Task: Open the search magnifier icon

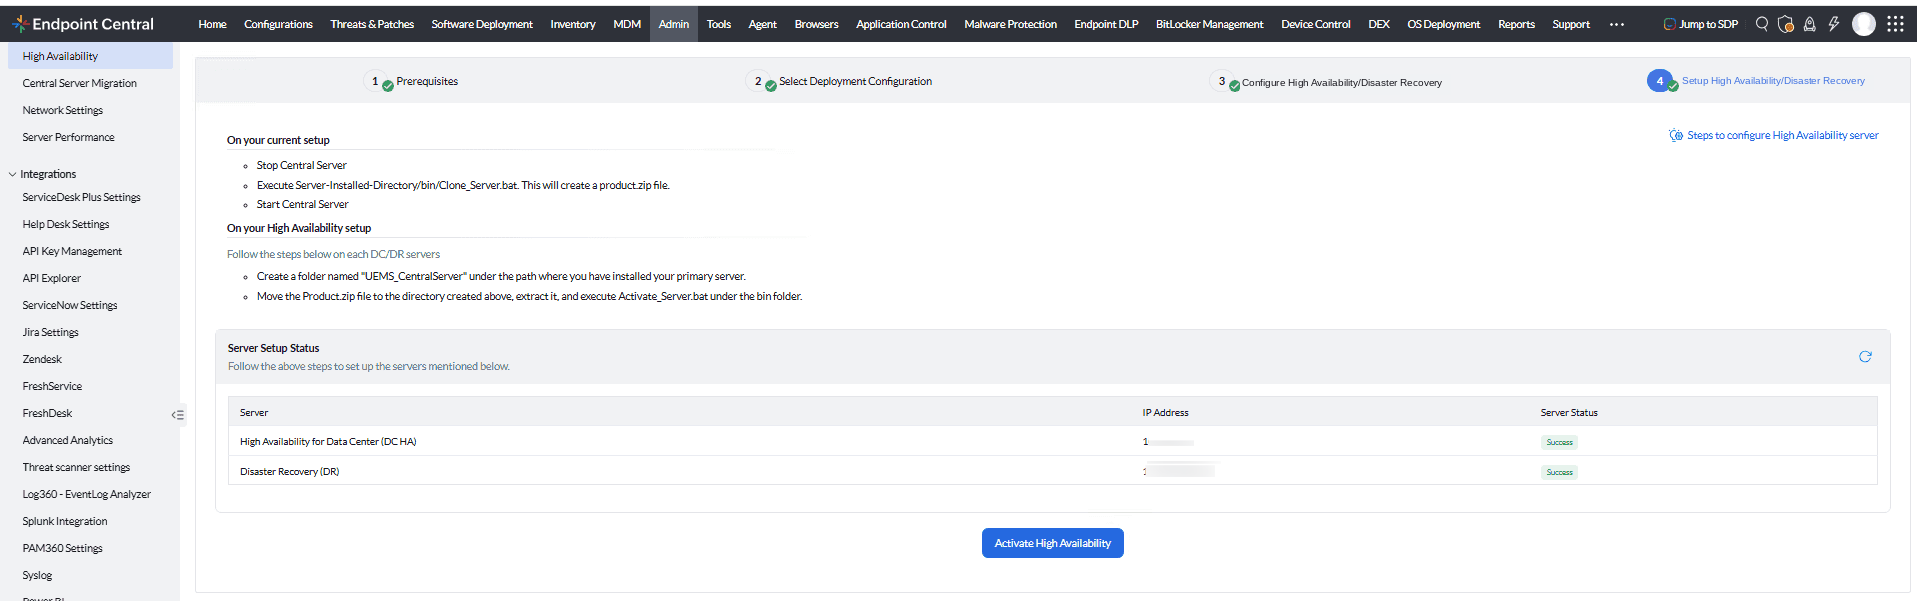Action: pyautogui.click(x=1762, y=24)
